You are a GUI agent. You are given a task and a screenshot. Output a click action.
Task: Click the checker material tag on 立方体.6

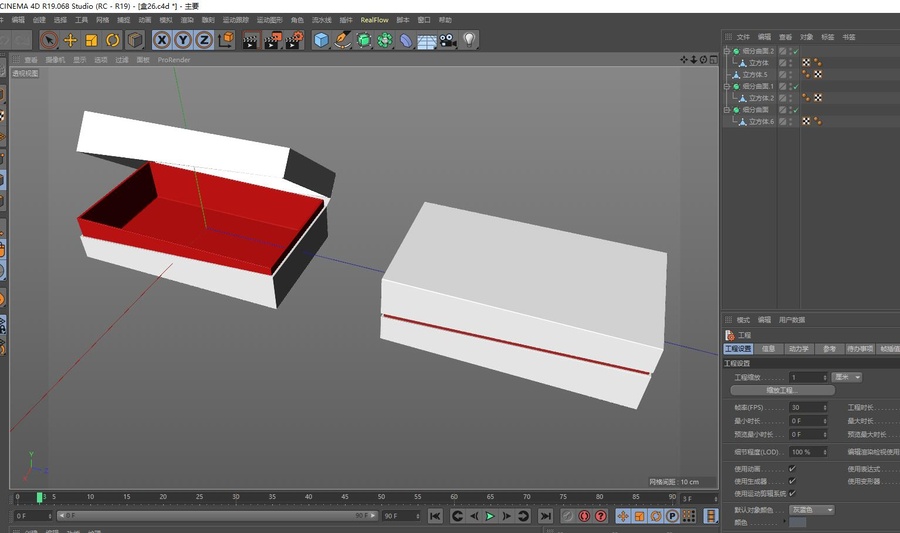pos(806,121)
